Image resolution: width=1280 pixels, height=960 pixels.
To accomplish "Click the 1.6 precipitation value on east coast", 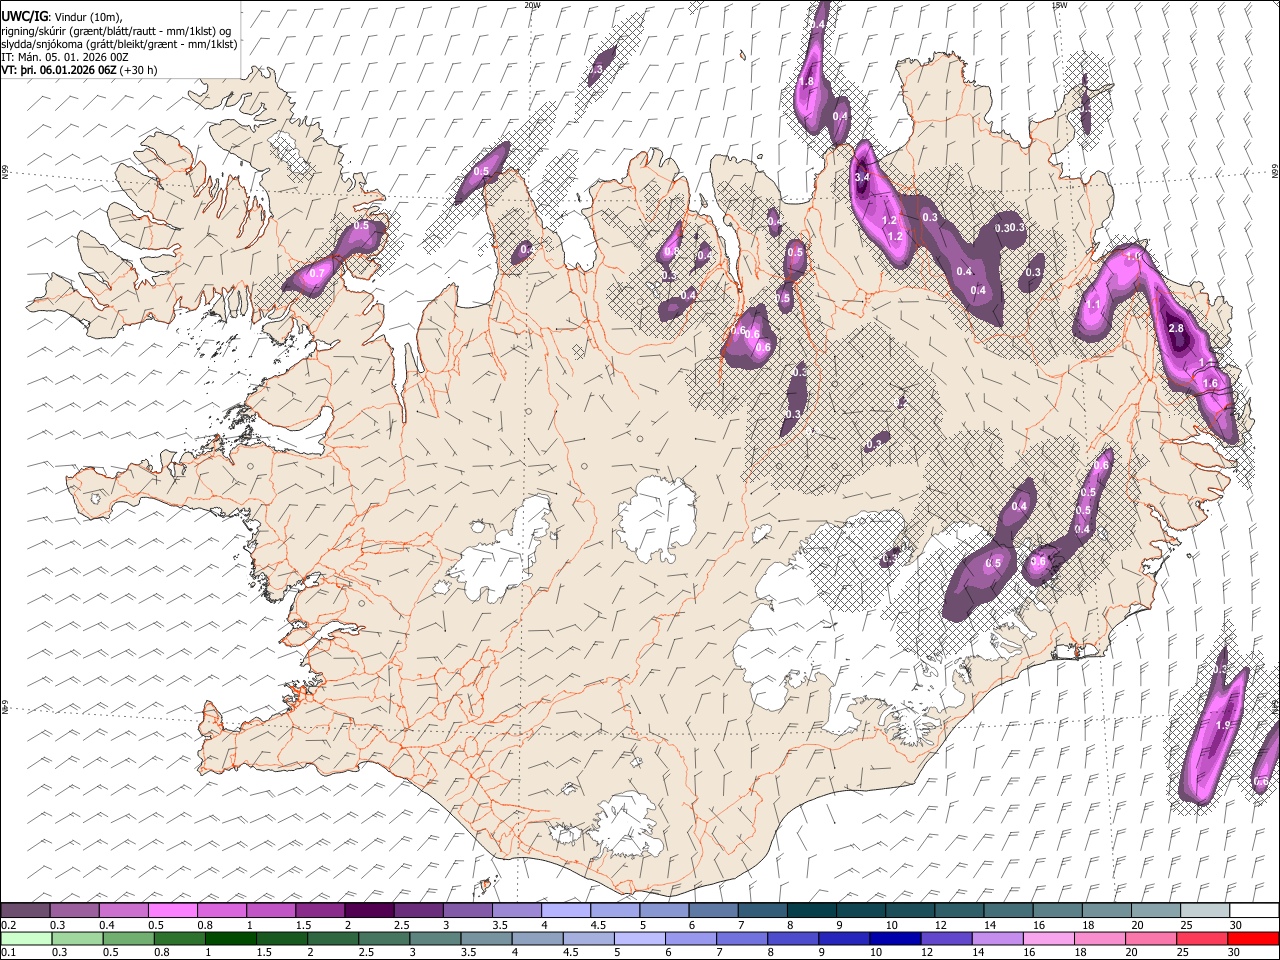I will coord(1210,383).
